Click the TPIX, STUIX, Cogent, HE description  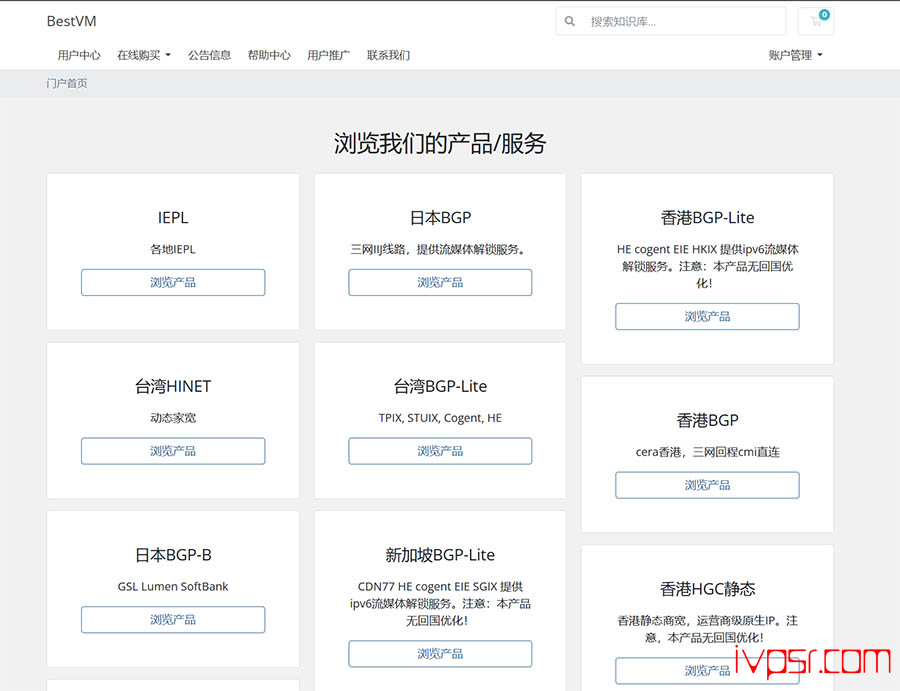(440, 418)
